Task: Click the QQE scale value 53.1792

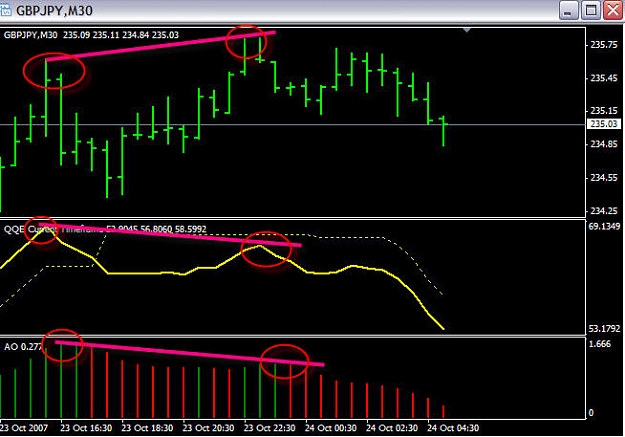Action: 604,329
